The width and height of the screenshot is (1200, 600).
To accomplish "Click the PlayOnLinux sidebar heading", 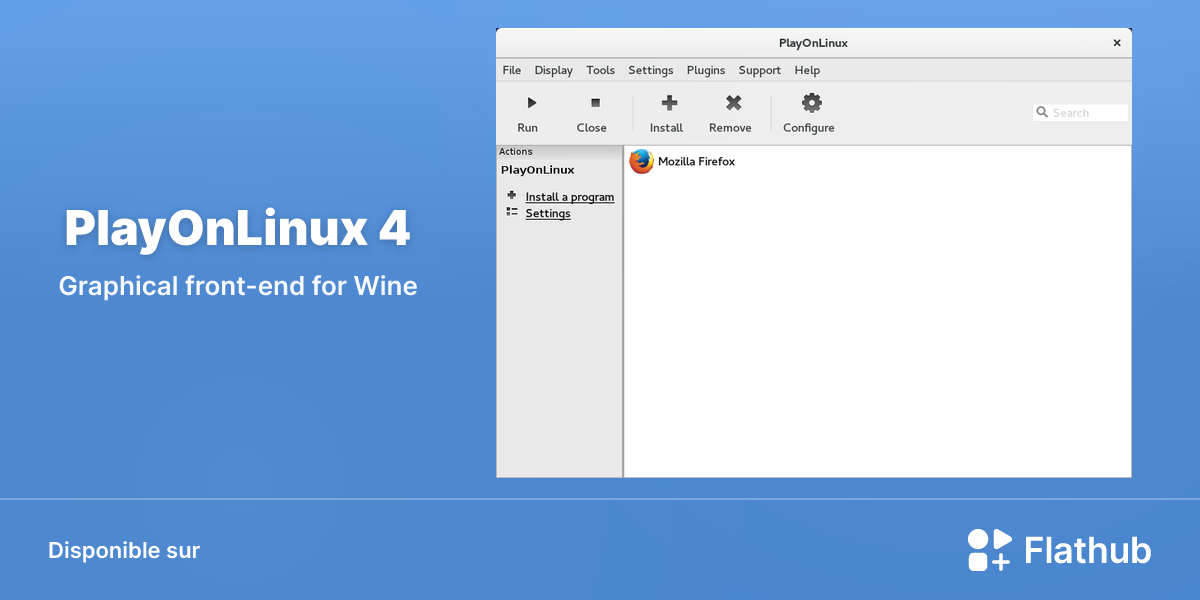I will point(538,170).
